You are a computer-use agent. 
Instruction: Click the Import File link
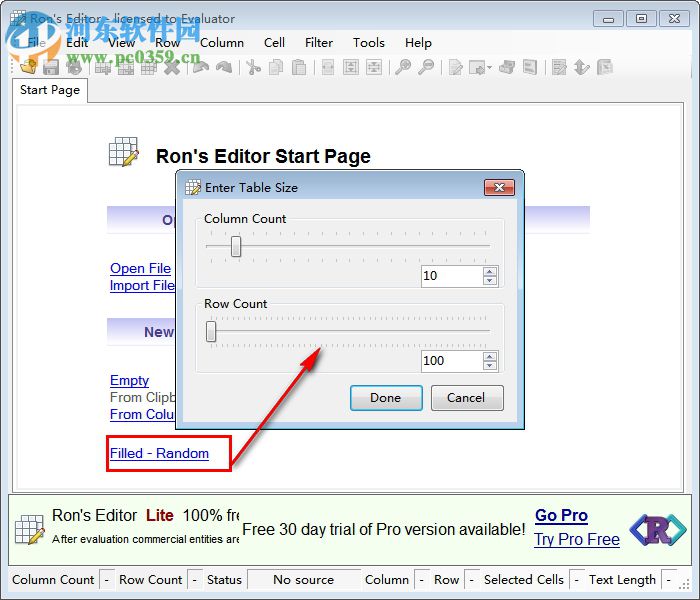point(142,286)
